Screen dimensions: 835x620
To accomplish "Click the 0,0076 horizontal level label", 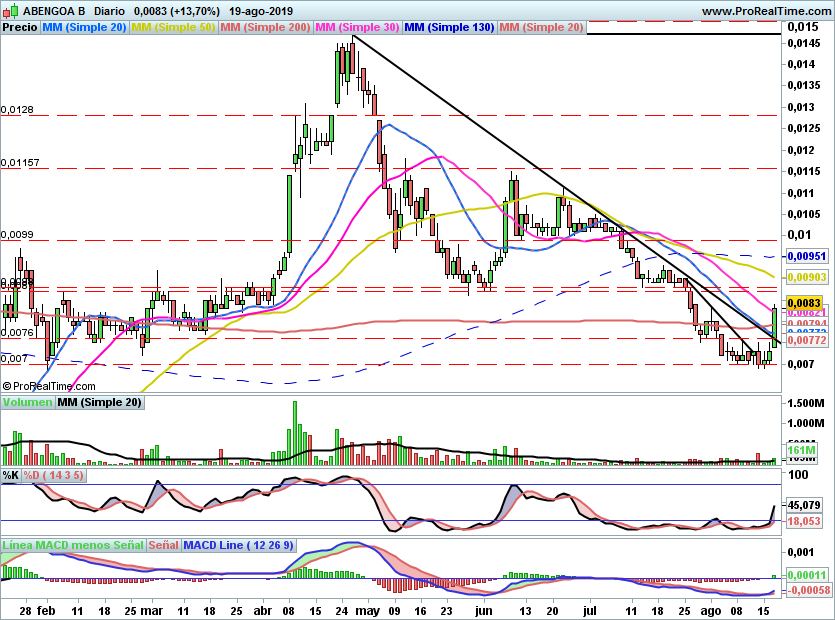I will coord(17,333).
